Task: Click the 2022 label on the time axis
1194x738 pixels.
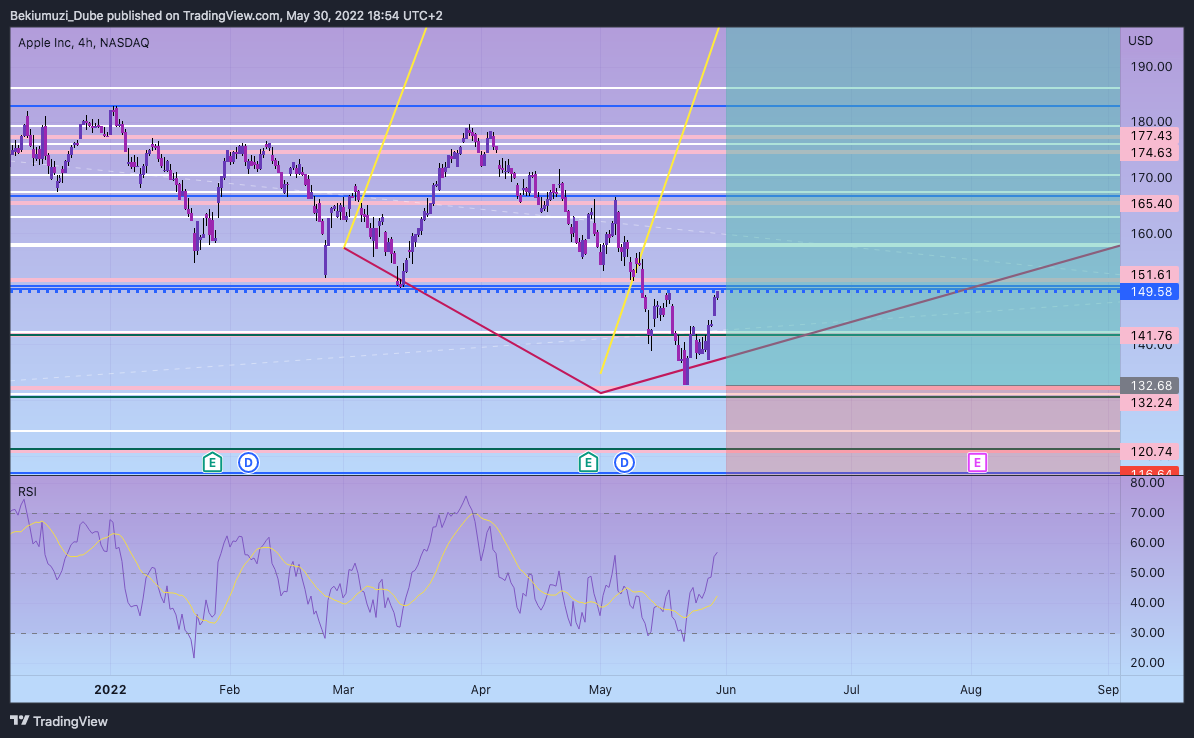Action: pos(110,689)
